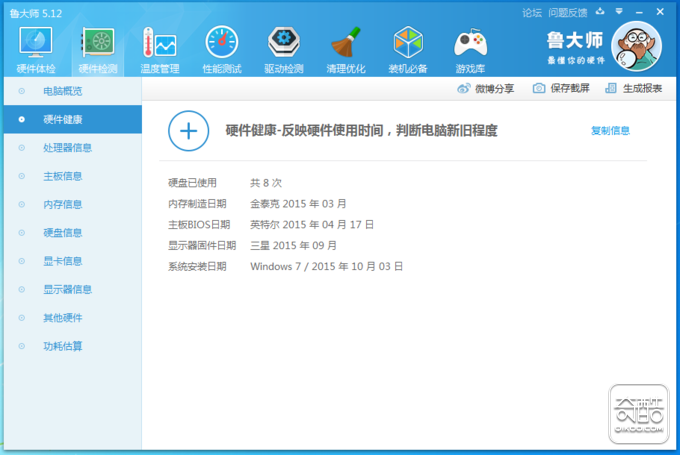
Task: Click the 内存制造日期 label
Action: pyautogui.click(x=197, y=204)
